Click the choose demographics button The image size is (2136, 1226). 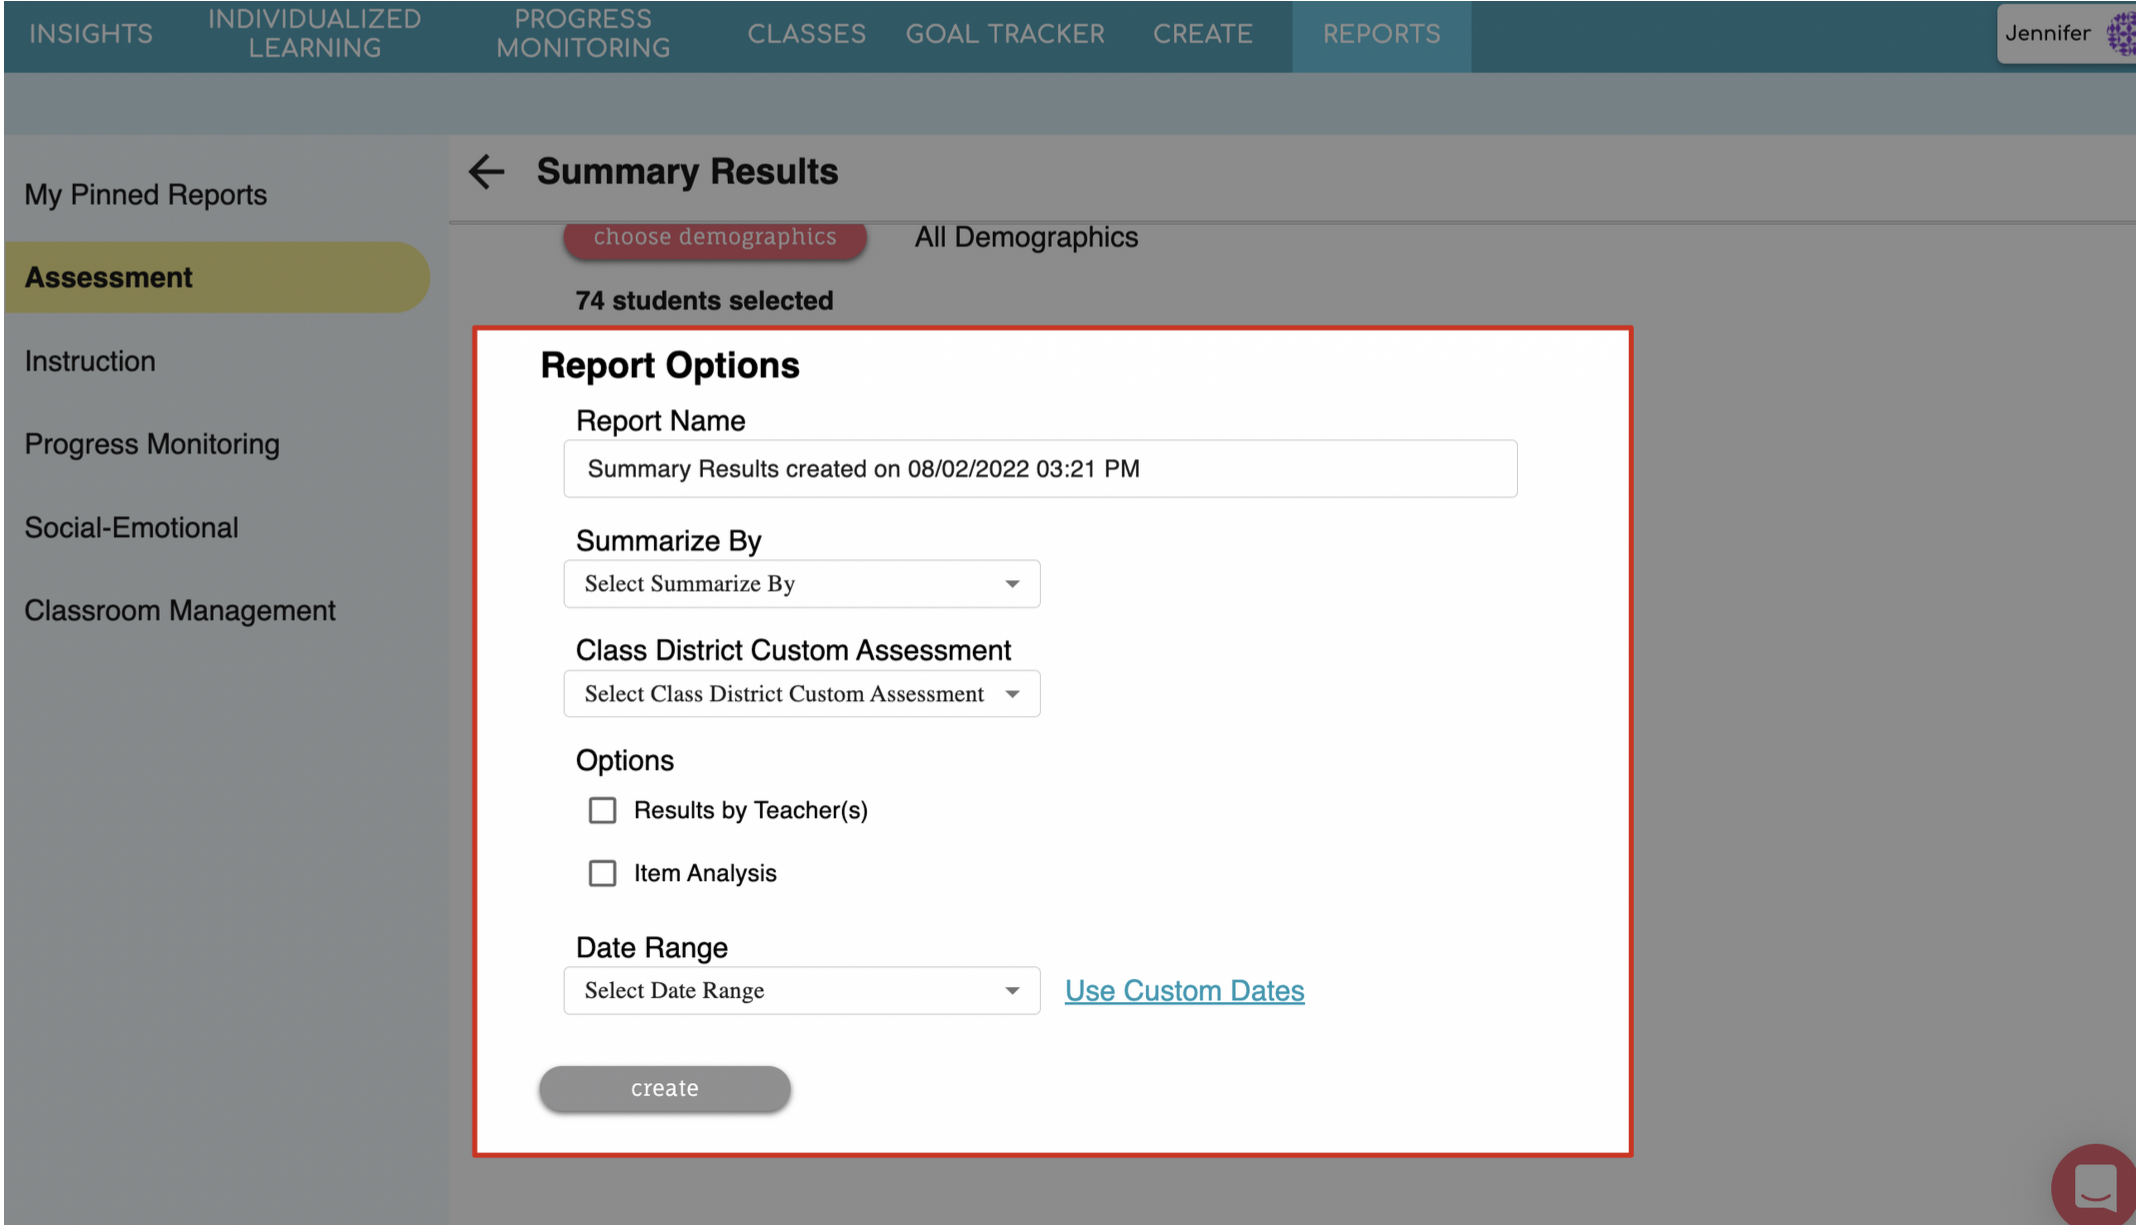point(714,238)
